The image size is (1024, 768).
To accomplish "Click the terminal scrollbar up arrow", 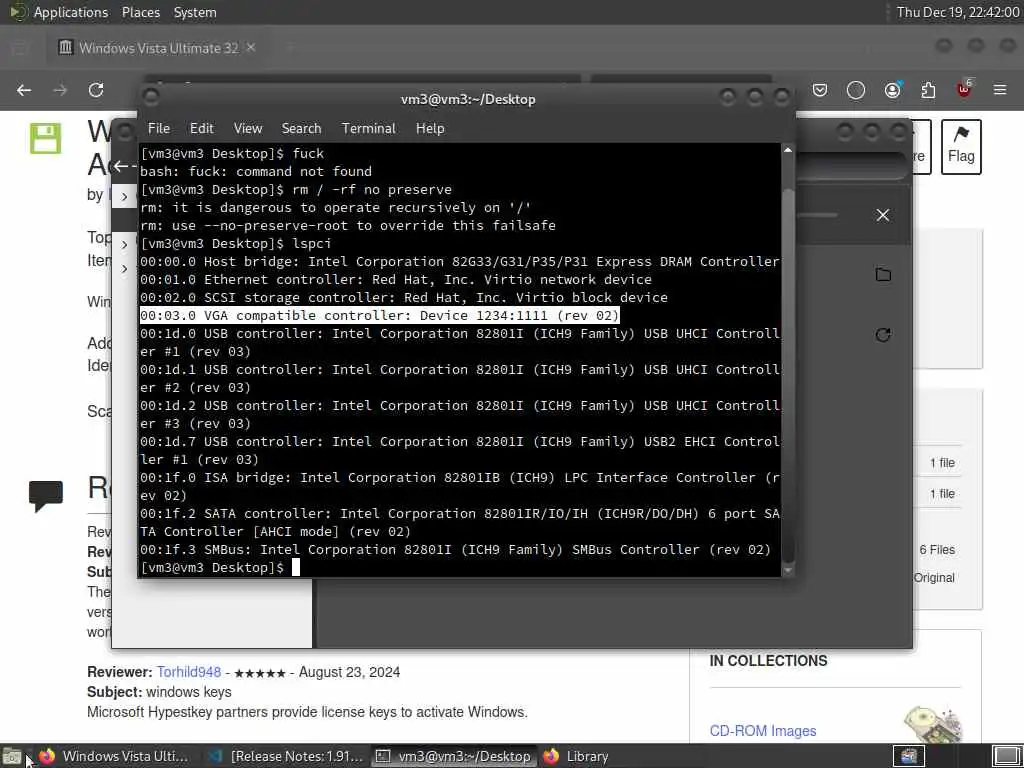I will [788, 150].
